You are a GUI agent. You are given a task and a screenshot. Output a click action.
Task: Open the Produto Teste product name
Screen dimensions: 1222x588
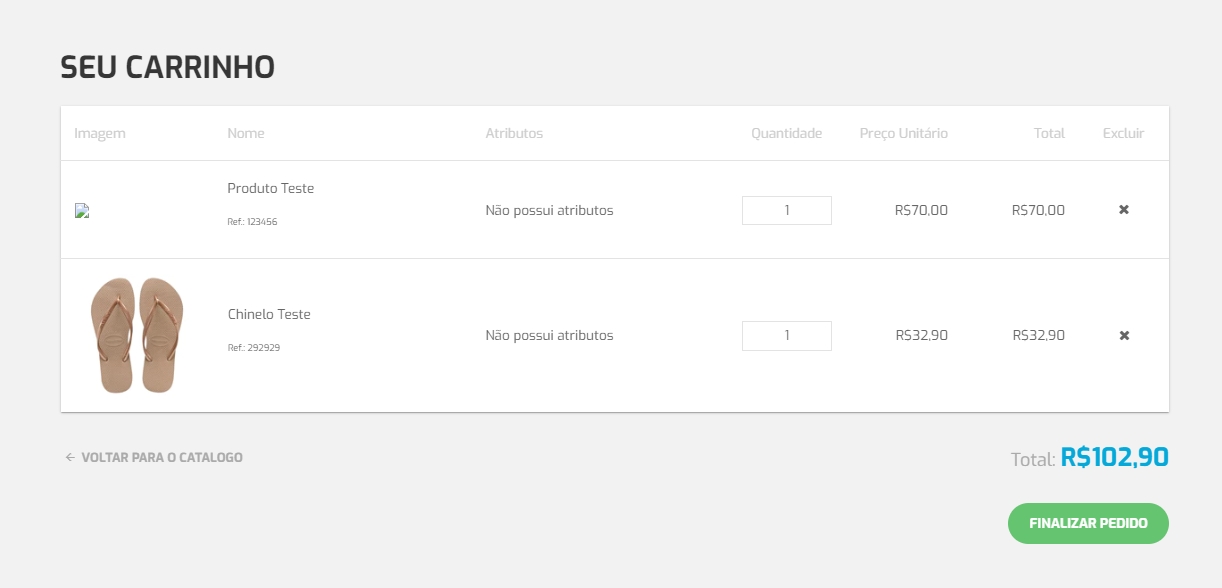coord(271,189)
